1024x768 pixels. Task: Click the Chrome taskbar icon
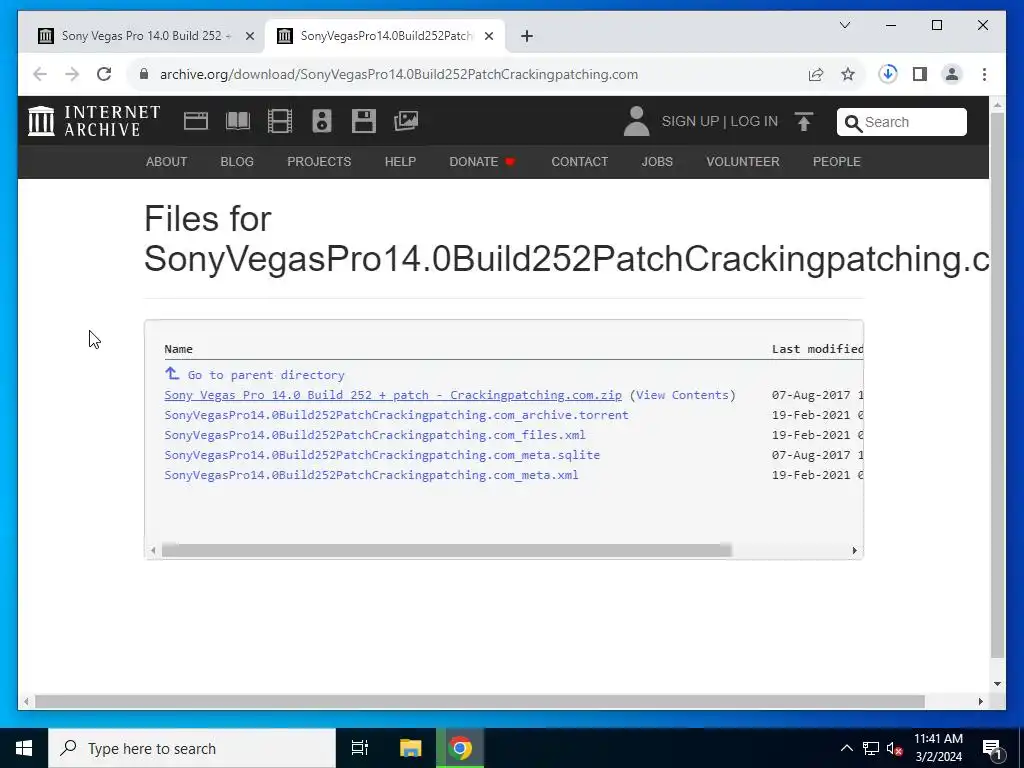click(x=460, y=748)
